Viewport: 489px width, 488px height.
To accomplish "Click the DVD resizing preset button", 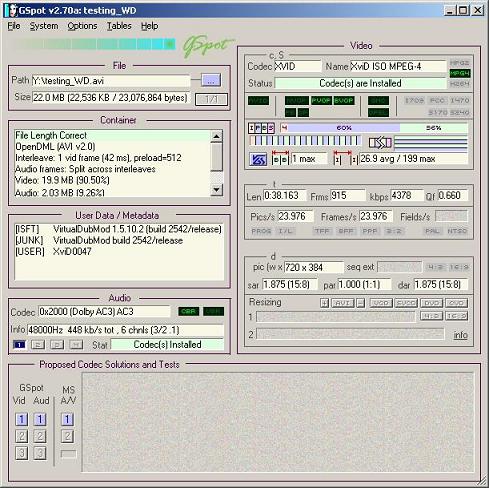I will (431, 303).
